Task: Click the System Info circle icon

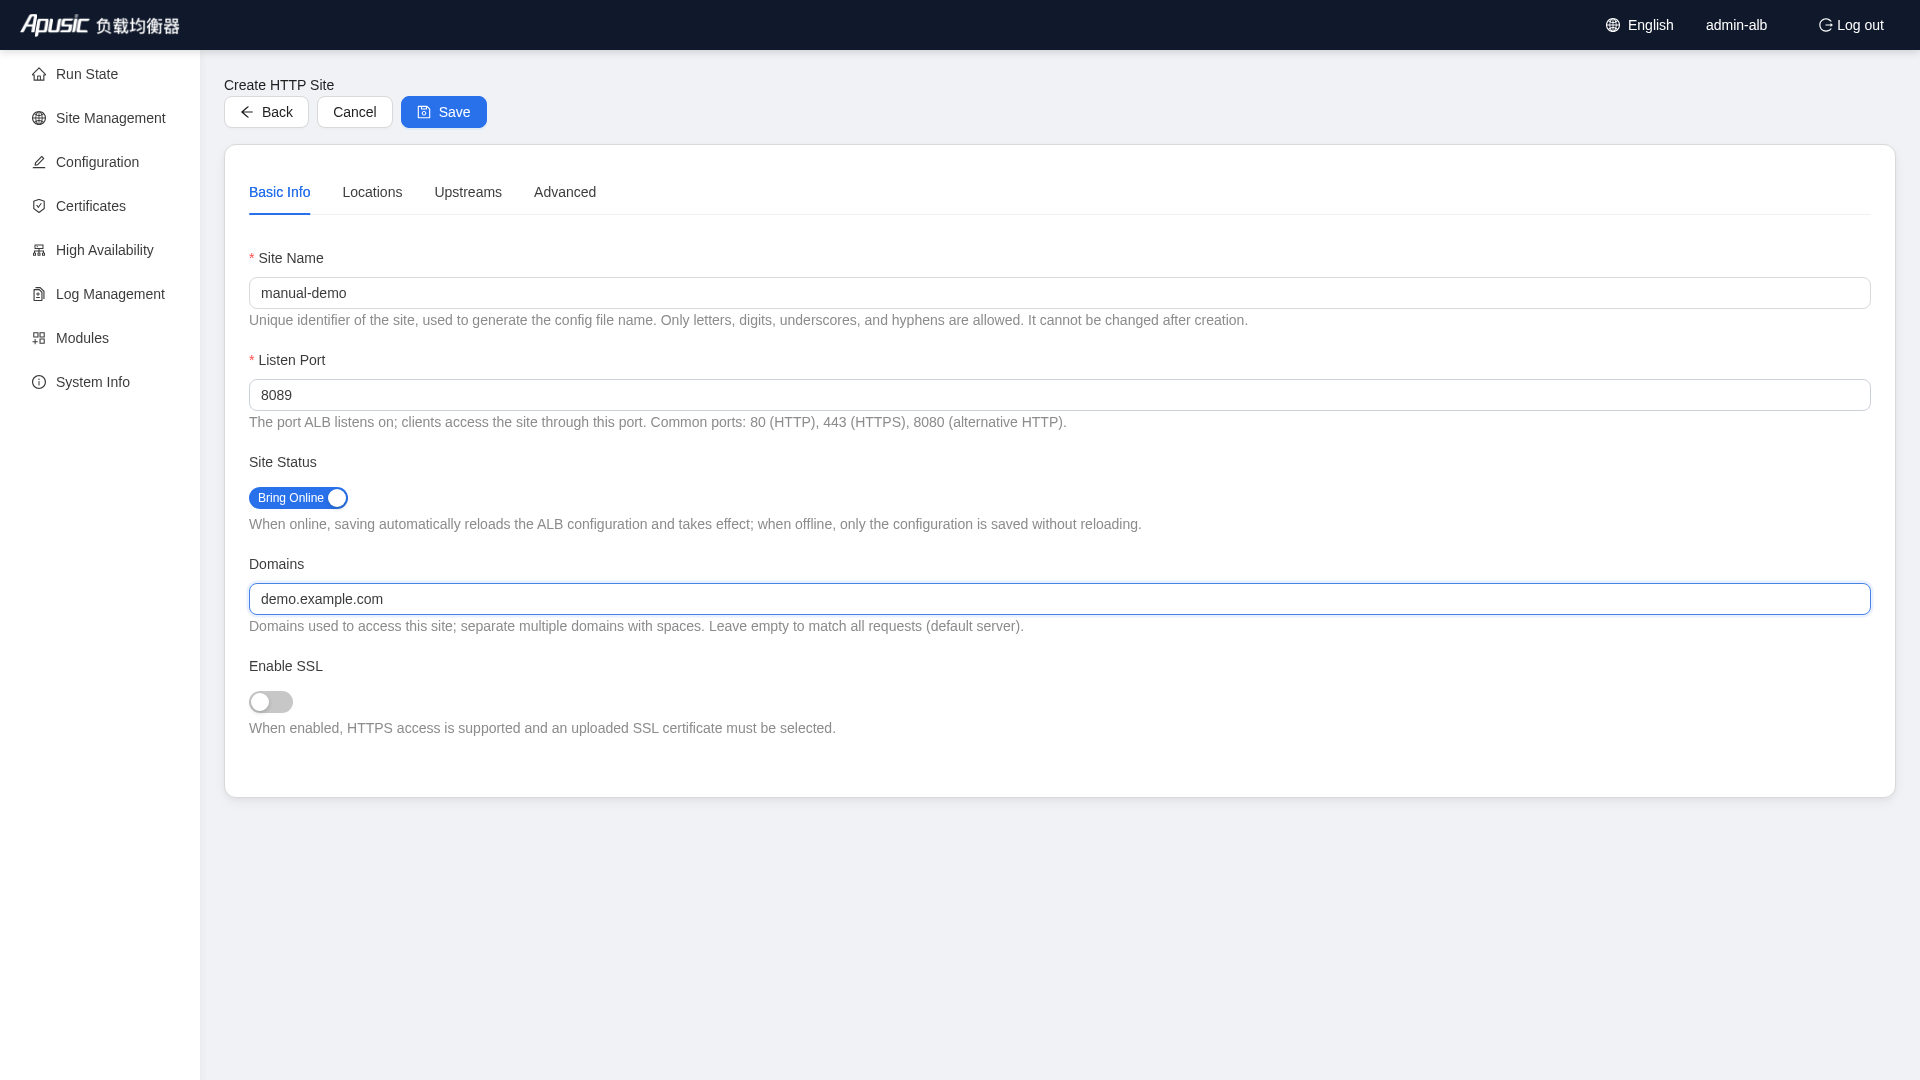Action: pos(39,382)
